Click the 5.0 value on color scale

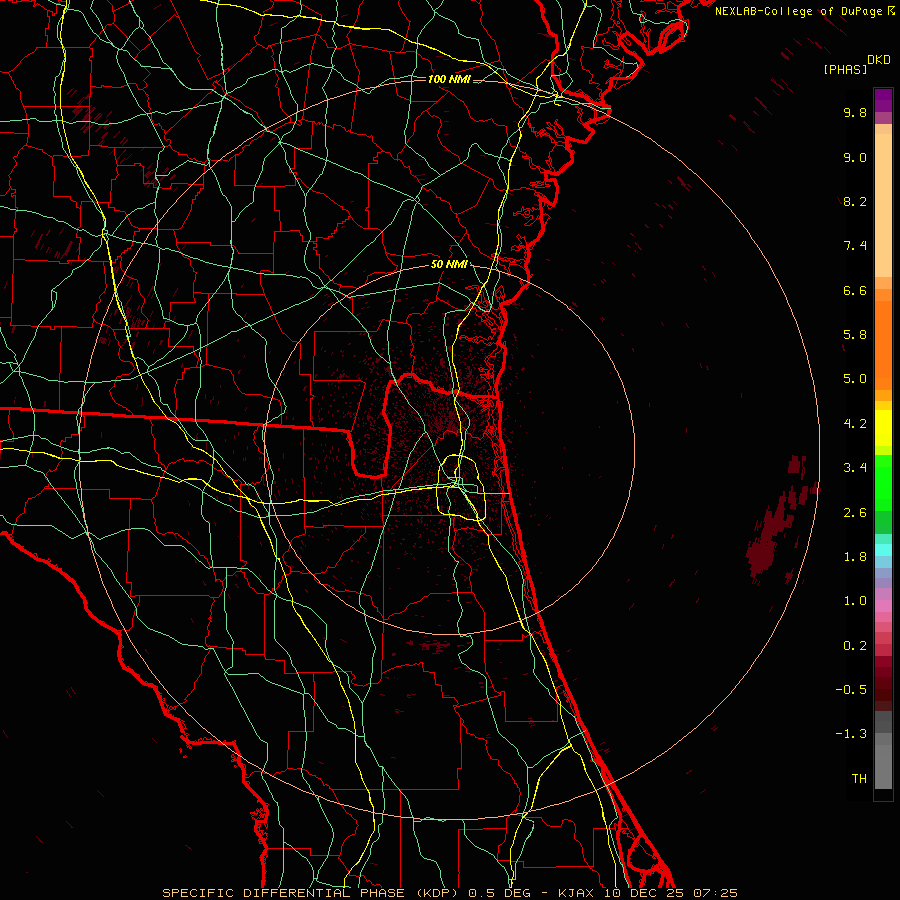pyautogui.click(x=855, y=379)
